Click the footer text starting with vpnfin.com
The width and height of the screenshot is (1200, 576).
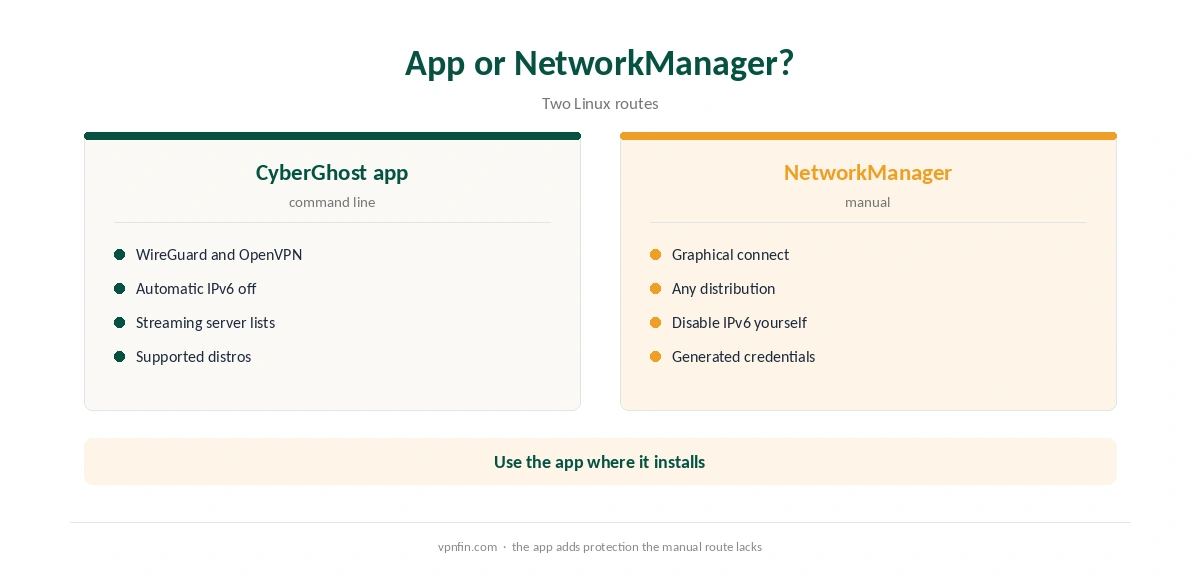[600, 547]
